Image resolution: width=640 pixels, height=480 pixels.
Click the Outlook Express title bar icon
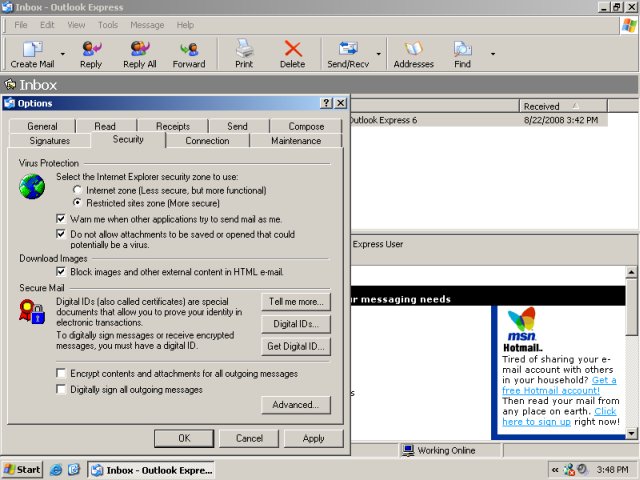[x=7, y=7]
